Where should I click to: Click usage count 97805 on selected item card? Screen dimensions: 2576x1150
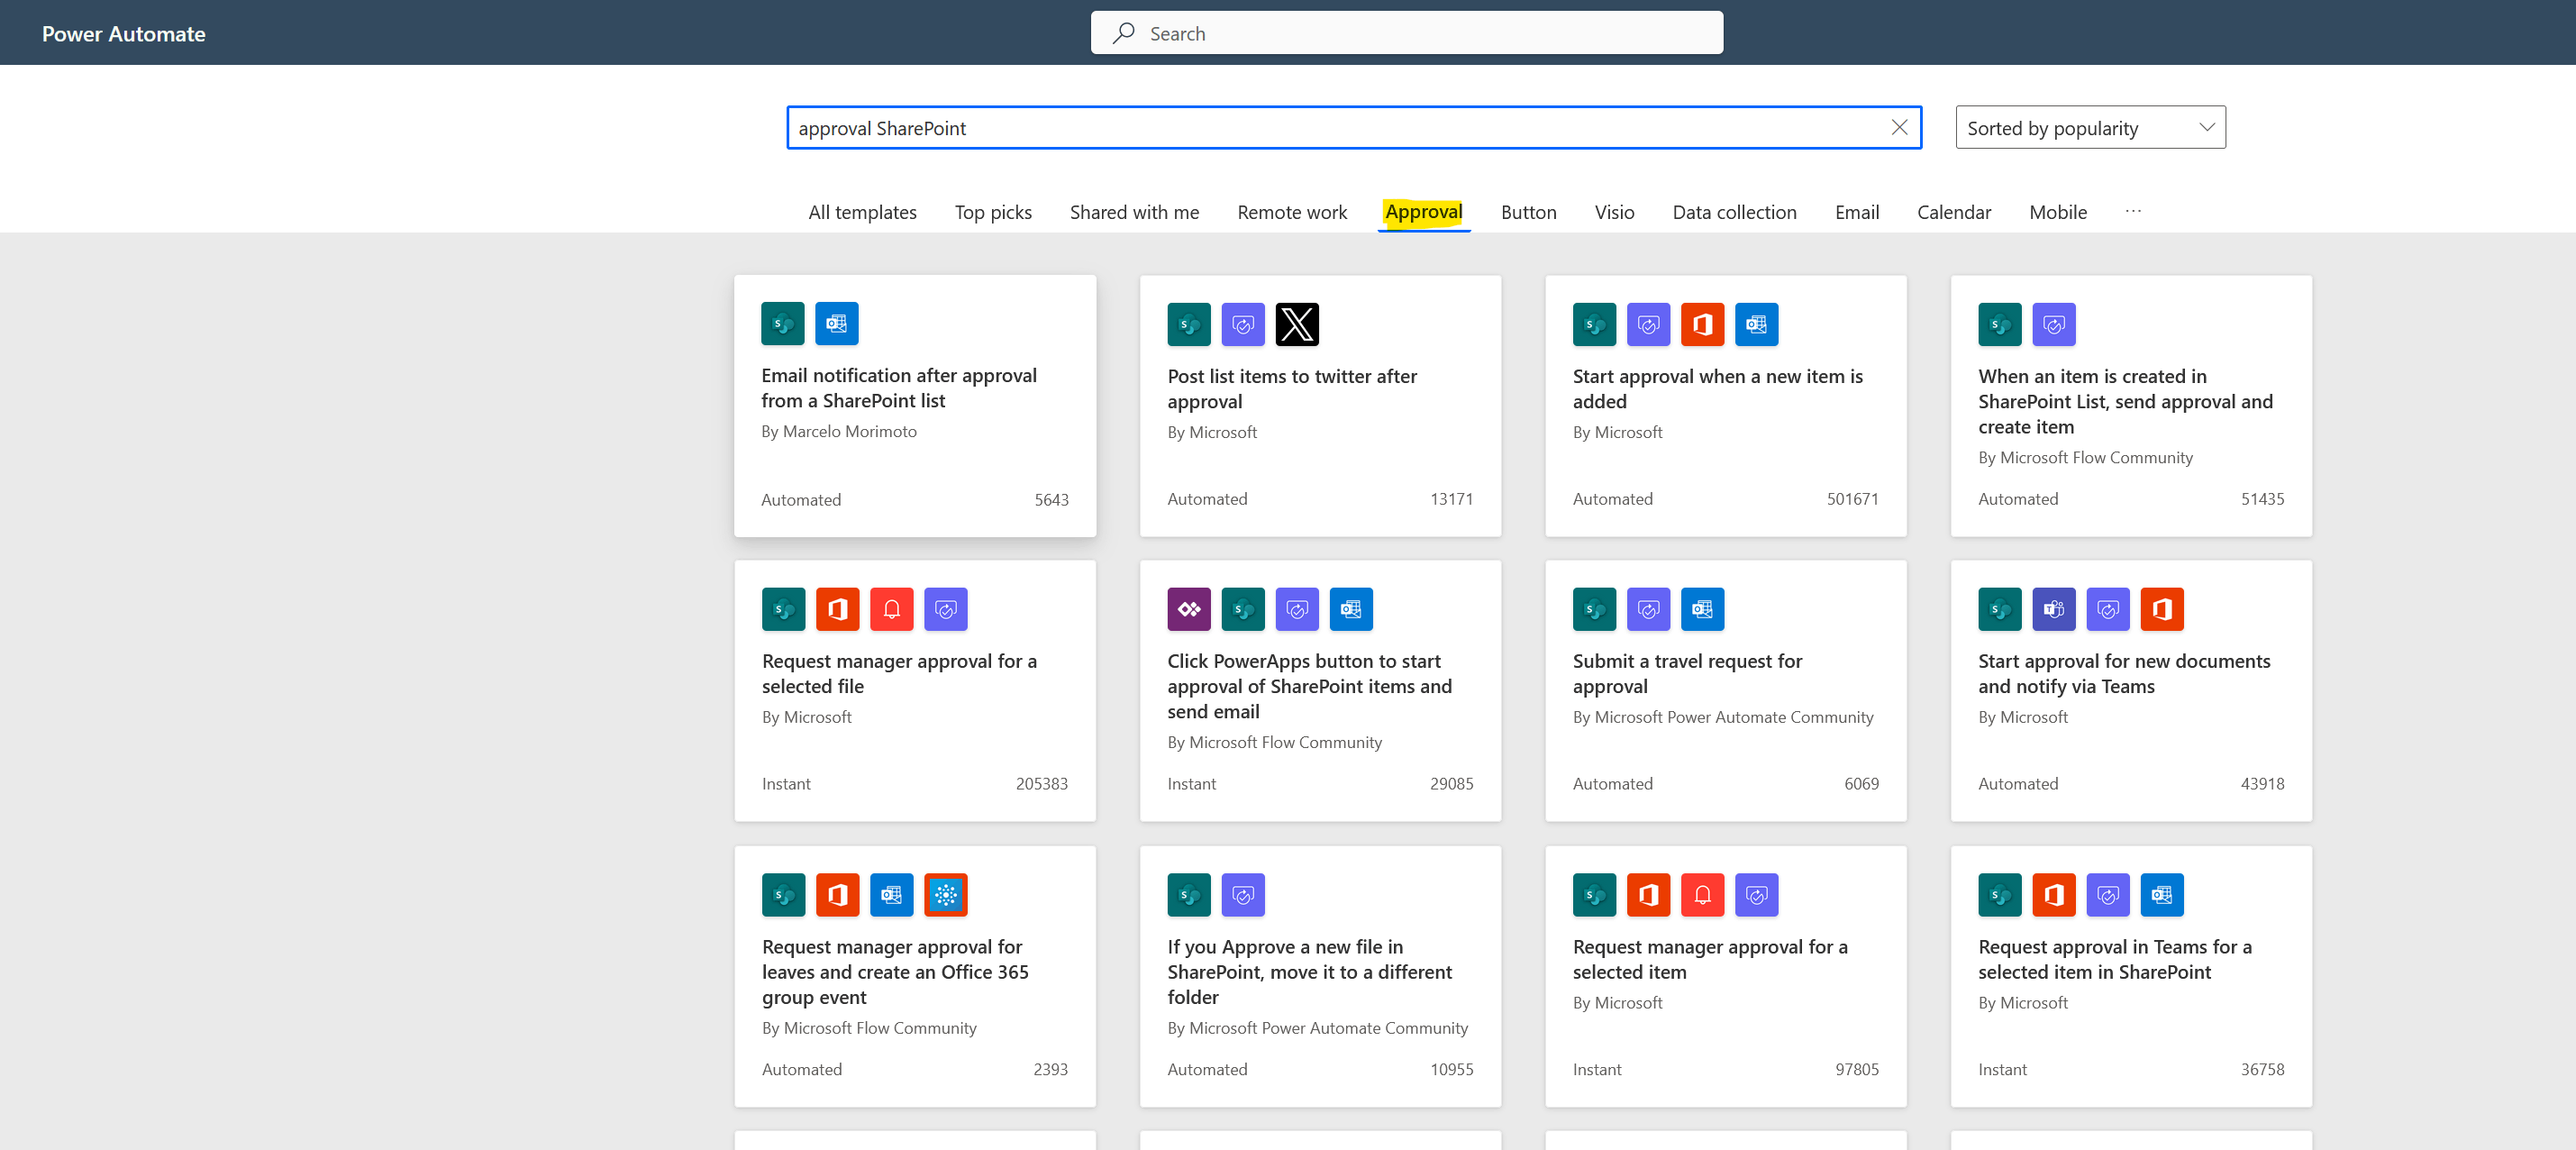click(x=1857, y=1069)
